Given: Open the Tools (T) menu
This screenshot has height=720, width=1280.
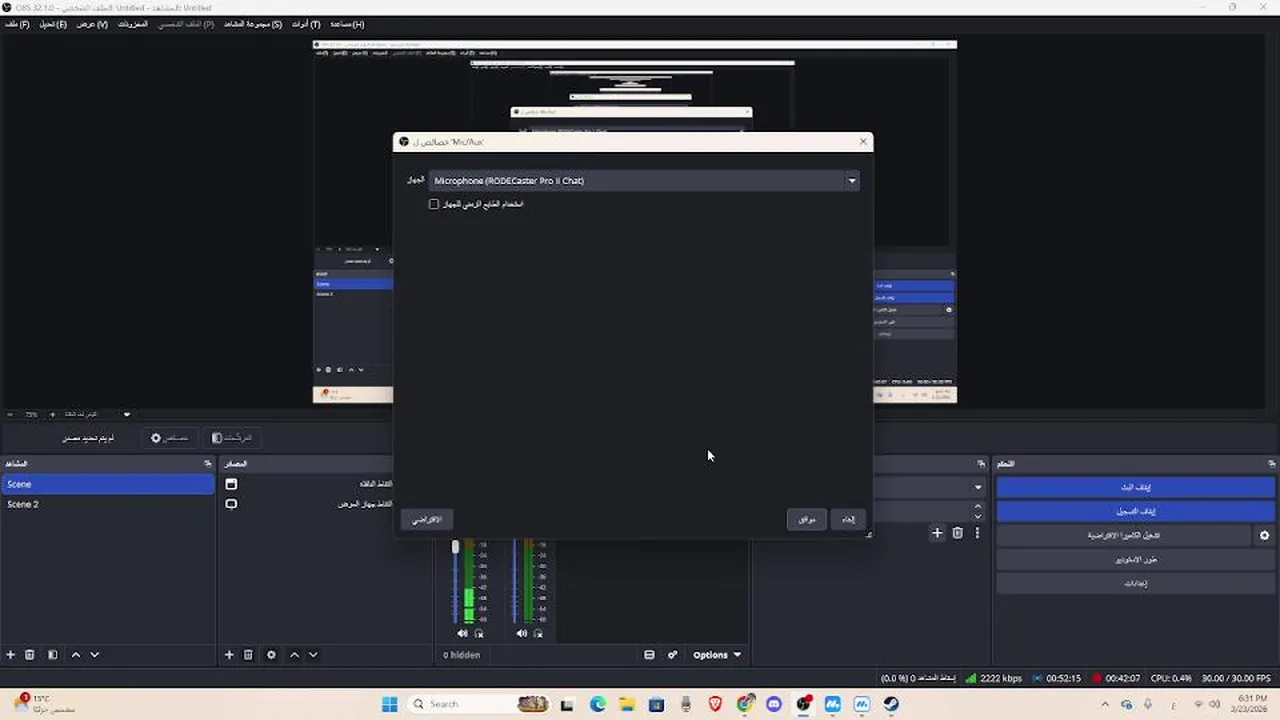Looking at the screenshot, I should point(306,24).
